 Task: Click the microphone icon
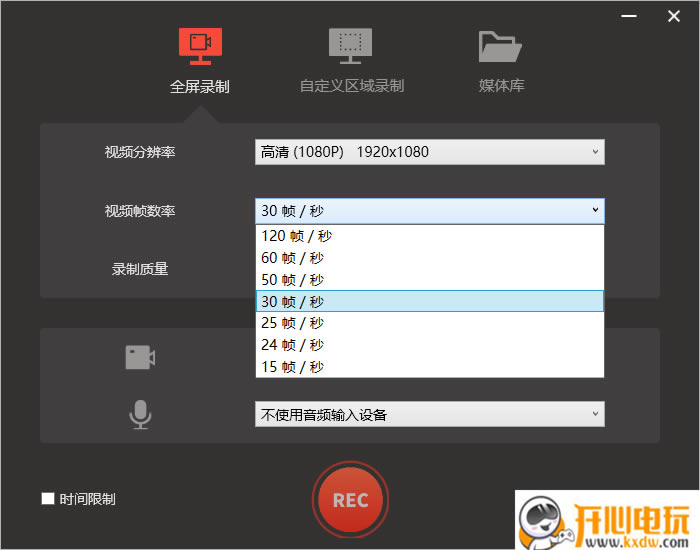point(140,414)
